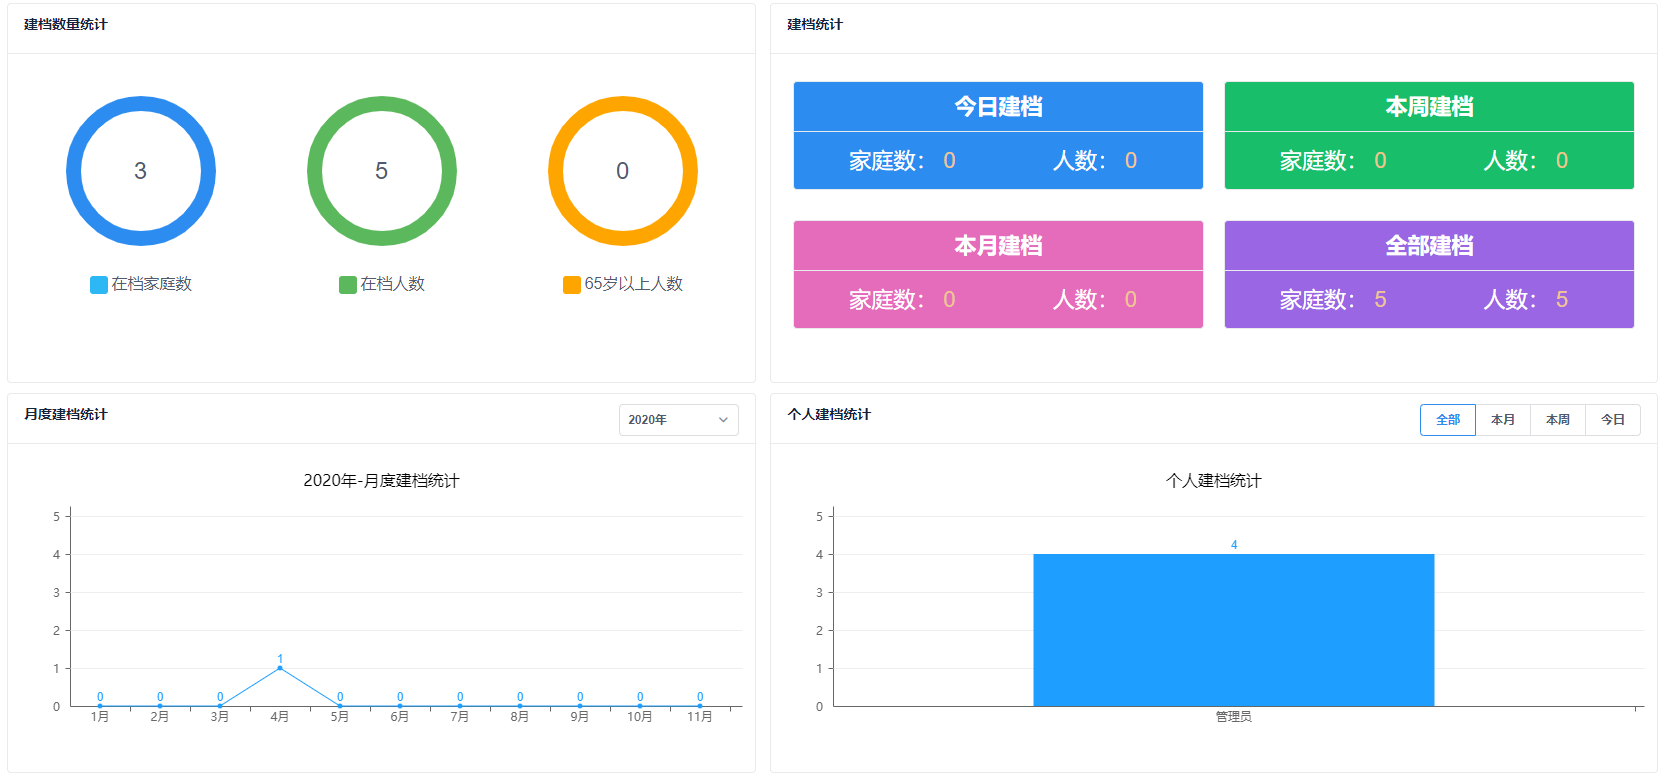Open the 本周建档 green card header

[1428, 107]
